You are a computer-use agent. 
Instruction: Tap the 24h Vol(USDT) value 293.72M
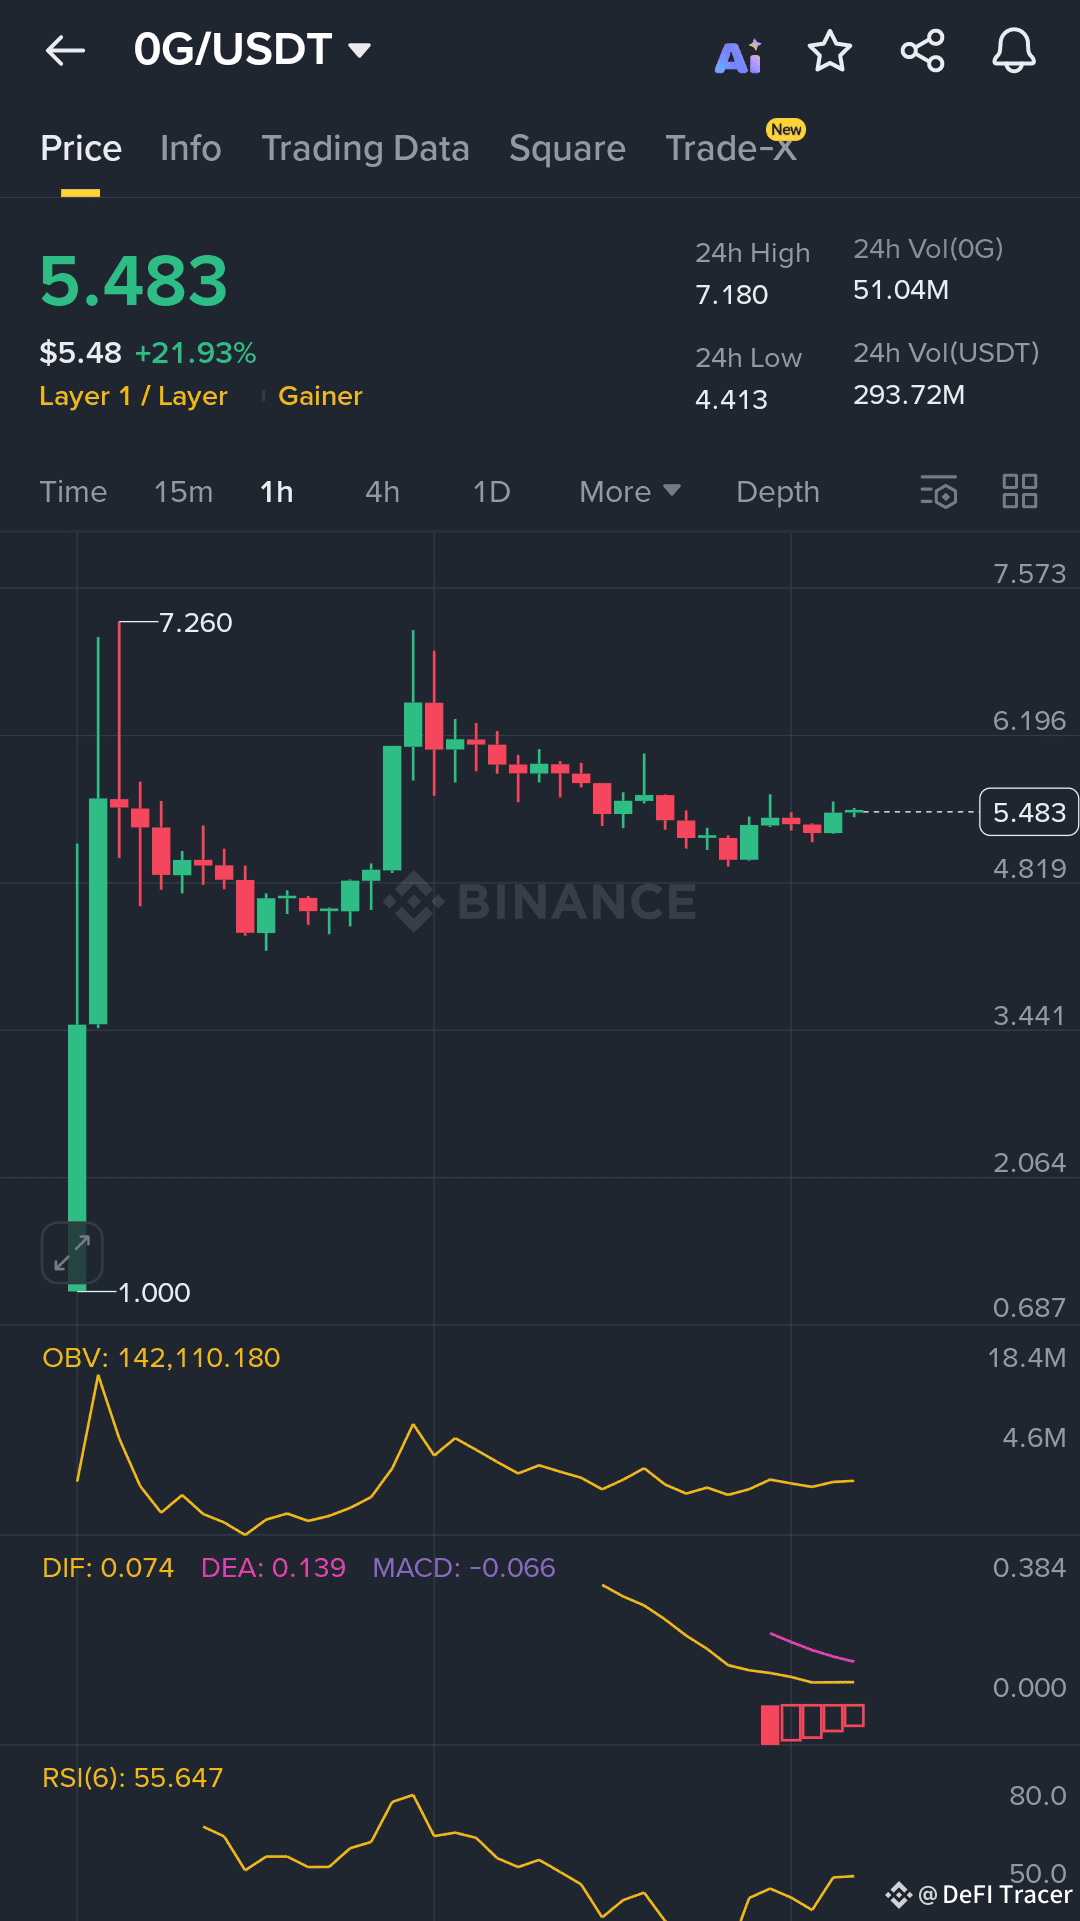909,395
